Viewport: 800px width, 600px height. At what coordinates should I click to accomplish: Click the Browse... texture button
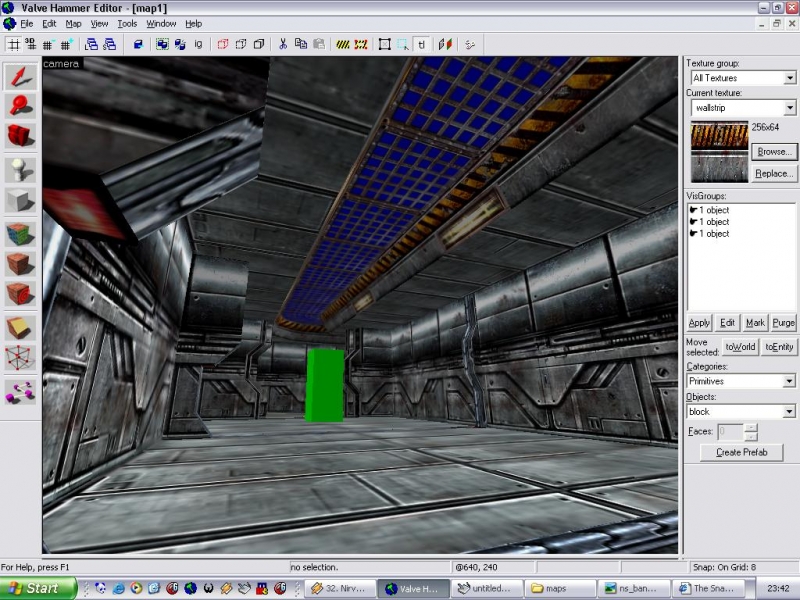coord(773,152)
